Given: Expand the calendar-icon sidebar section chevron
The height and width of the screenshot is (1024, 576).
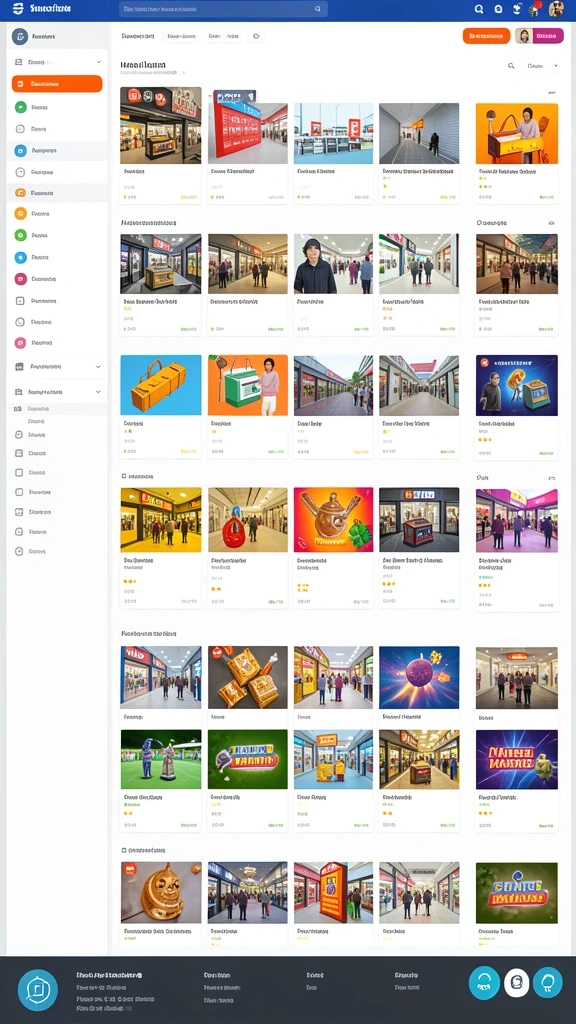Looking at the screenshot, I should (x=99, y=367).
